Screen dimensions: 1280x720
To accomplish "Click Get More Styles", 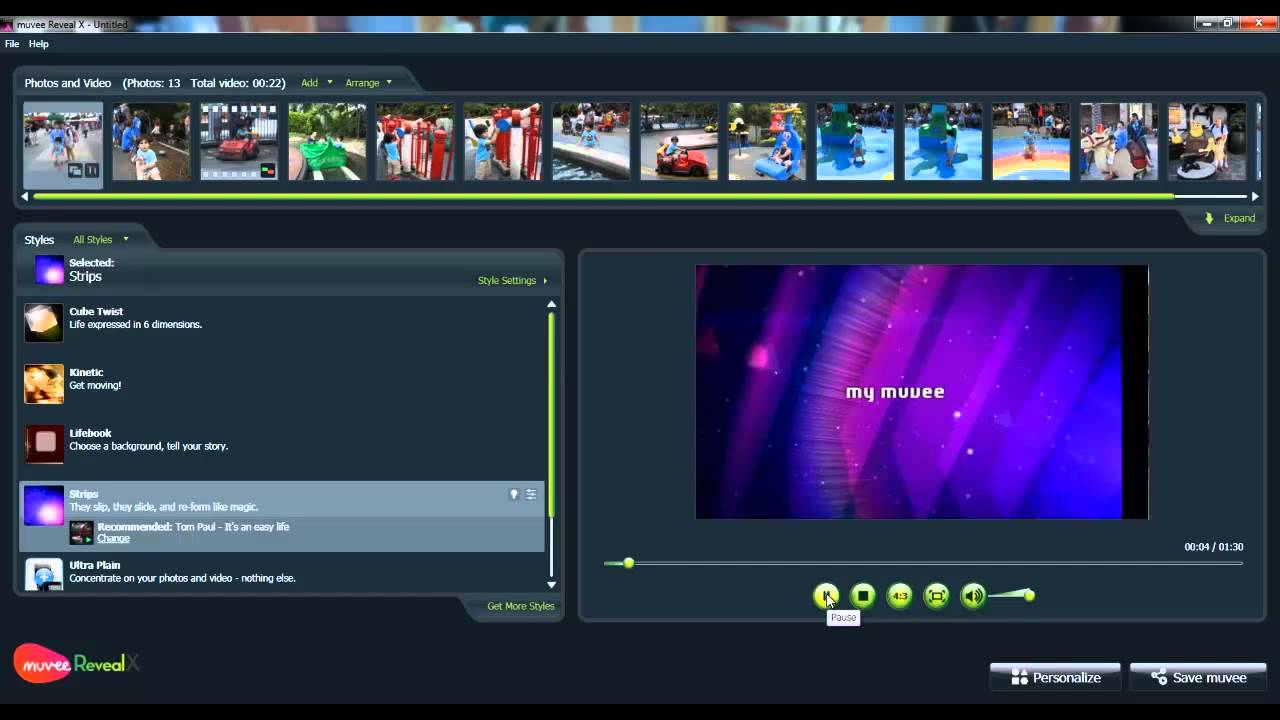I will pyautogui.click(x=520, y=606).
